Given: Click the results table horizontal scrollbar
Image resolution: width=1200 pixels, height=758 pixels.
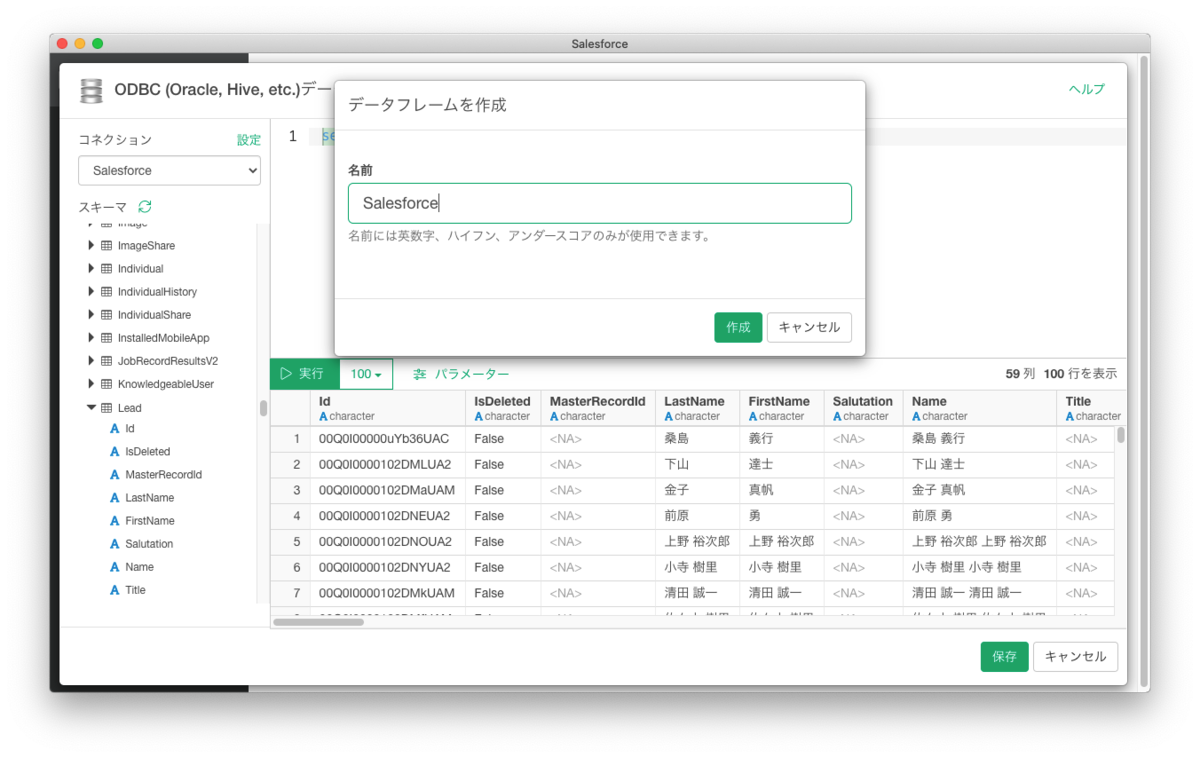Looking at the screenshot, I should tap(319, 622).
